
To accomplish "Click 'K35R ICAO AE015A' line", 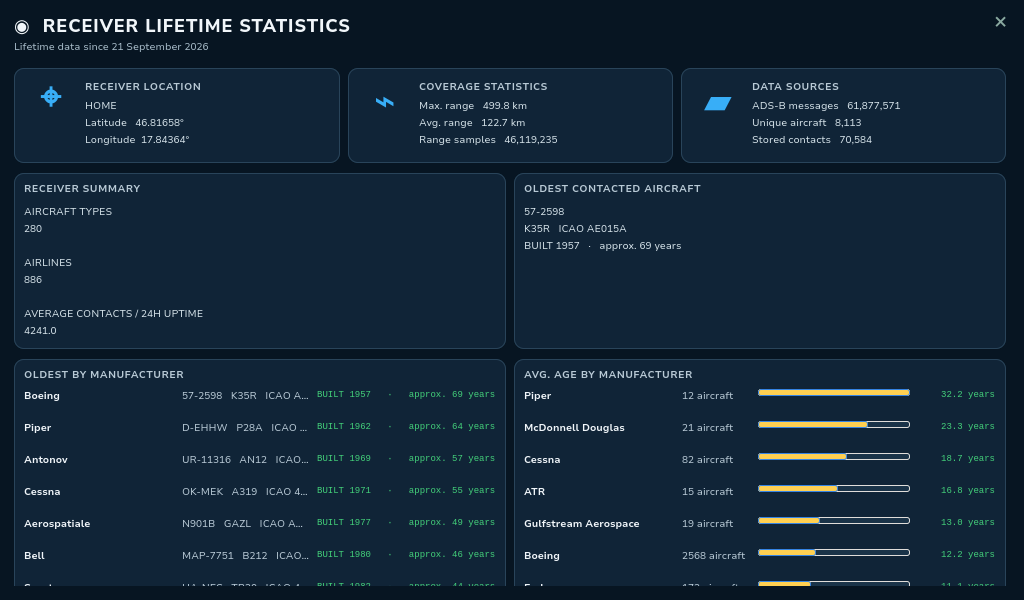I will point(575,229).
